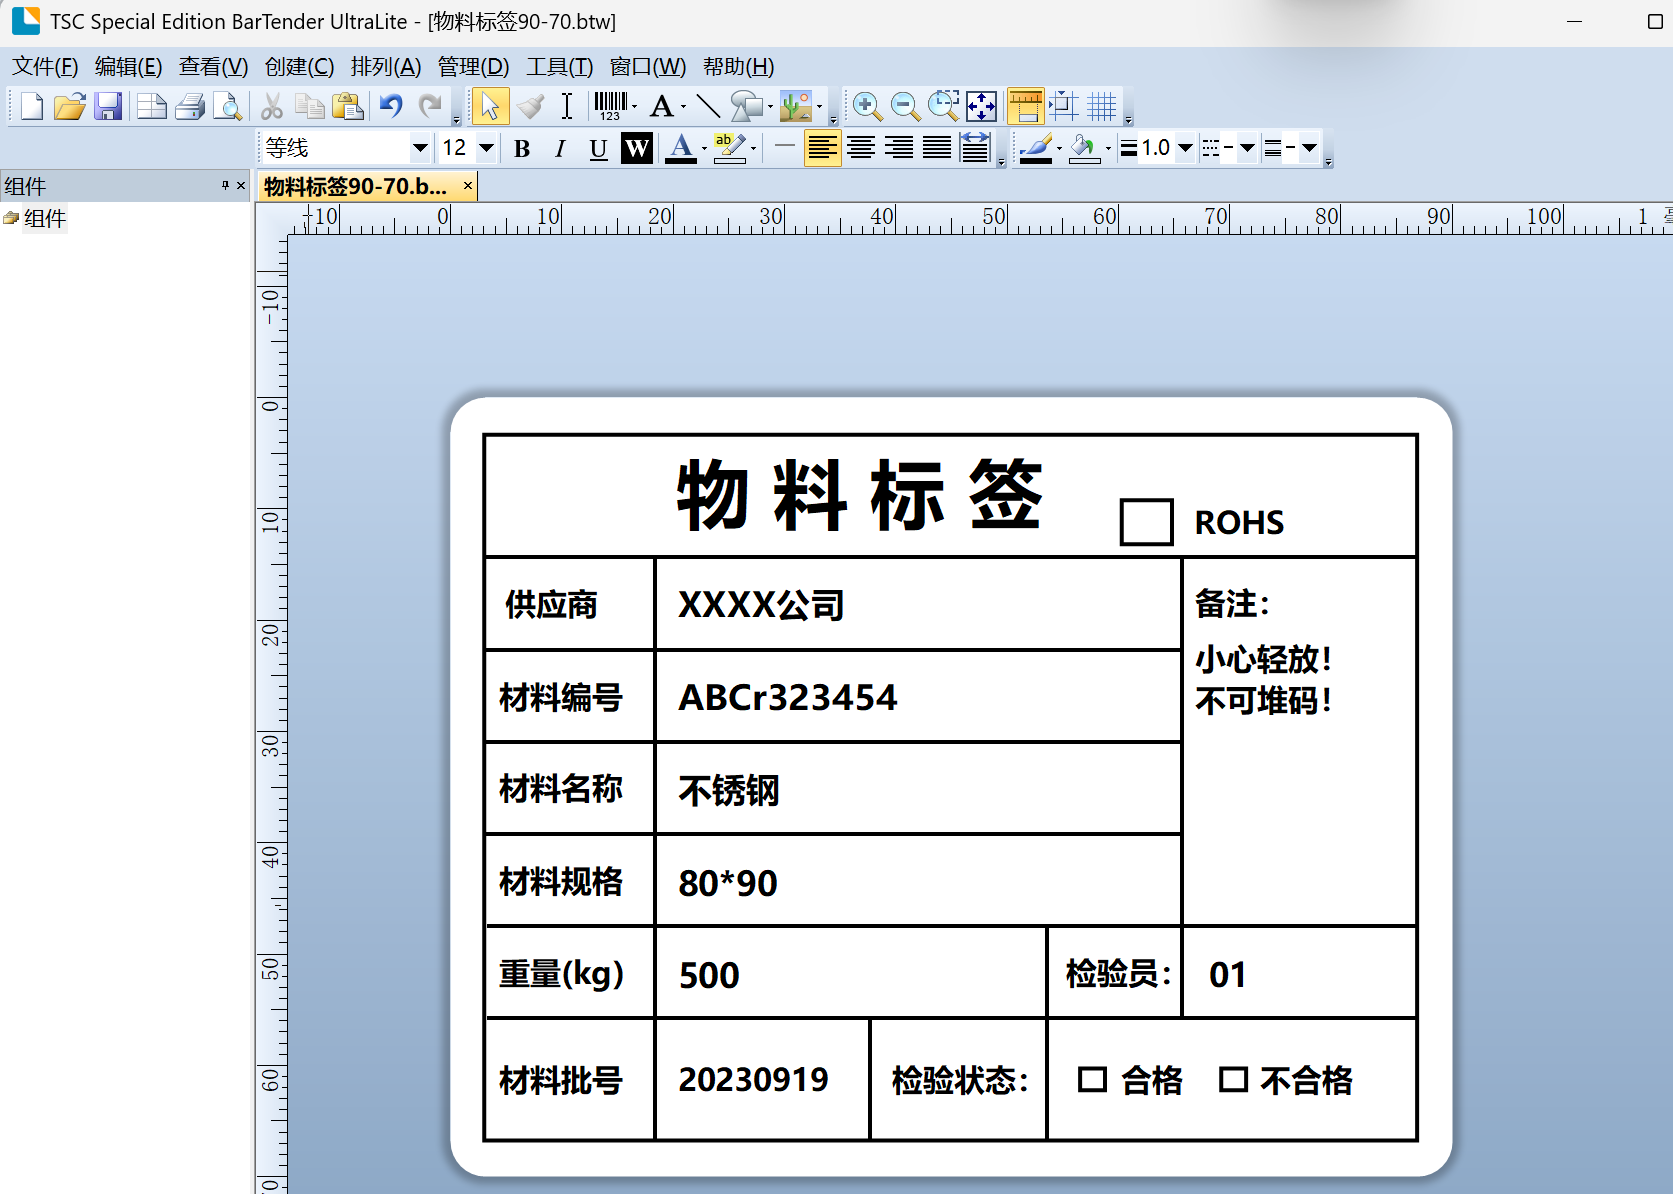Select the 组件 tree item

45,218
